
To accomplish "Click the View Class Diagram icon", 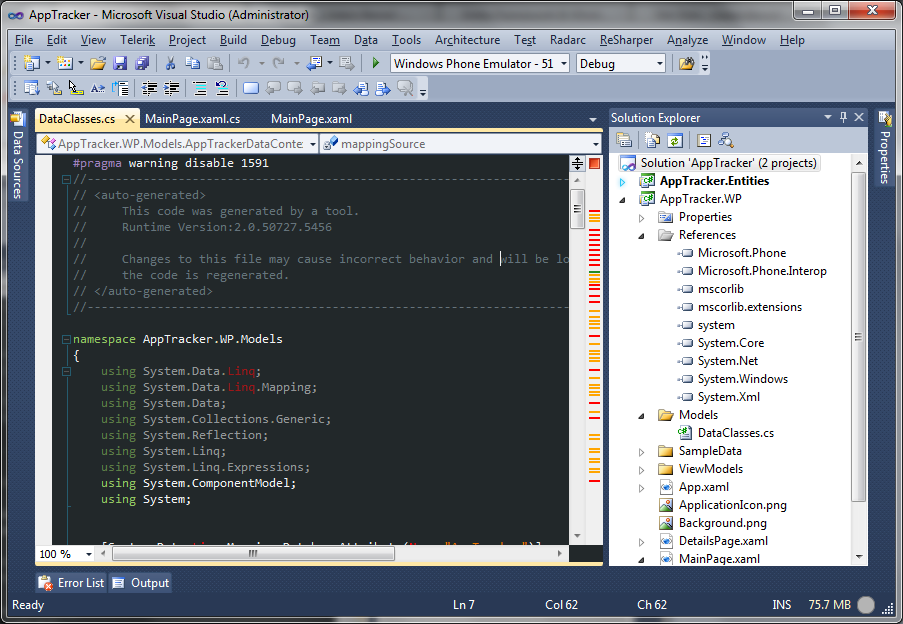I will 726,140.
